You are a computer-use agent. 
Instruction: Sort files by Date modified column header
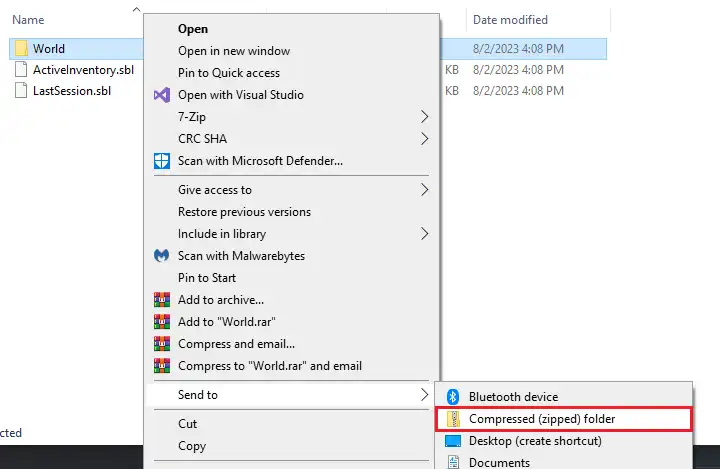(511, 19)
